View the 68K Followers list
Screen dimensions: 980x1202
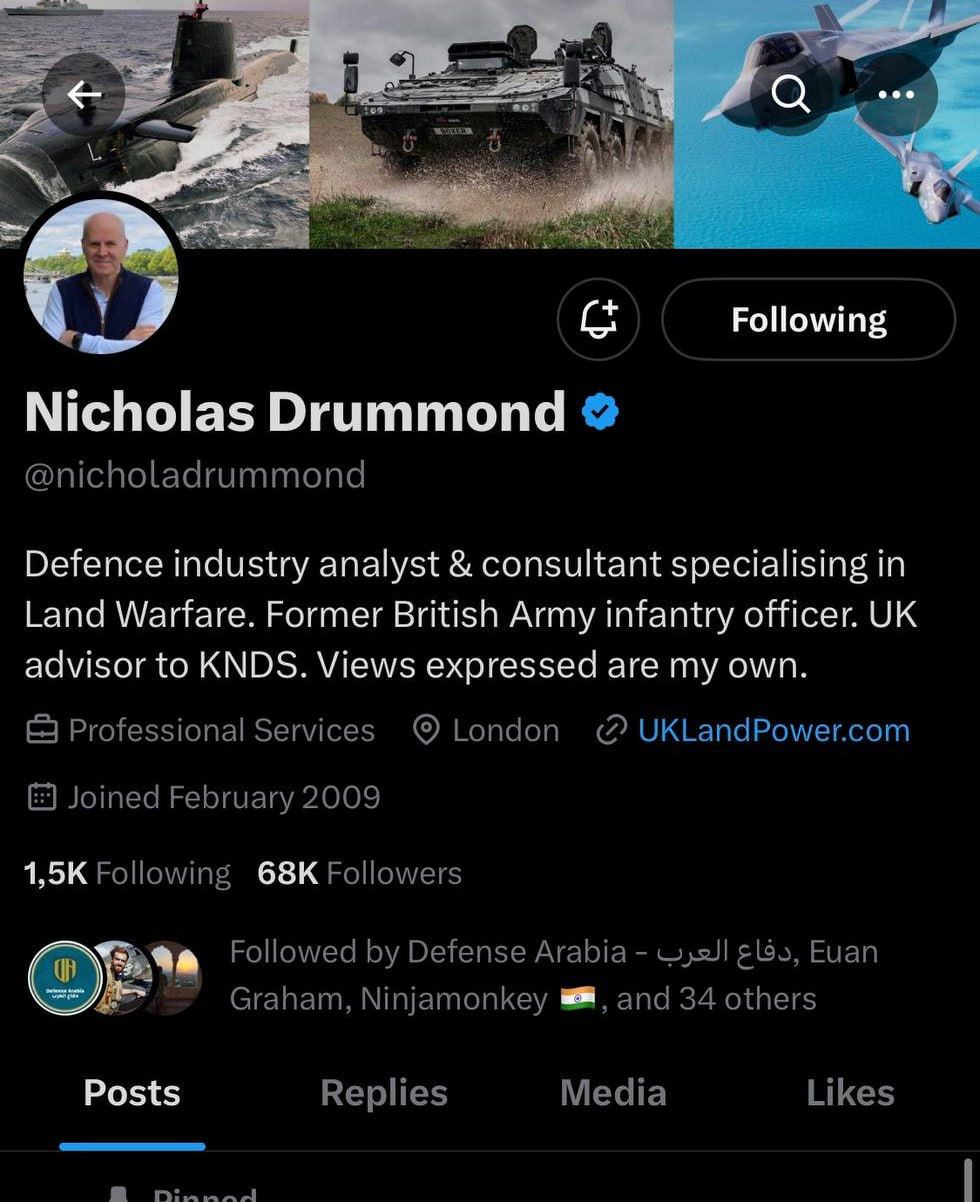click(359, 873)
